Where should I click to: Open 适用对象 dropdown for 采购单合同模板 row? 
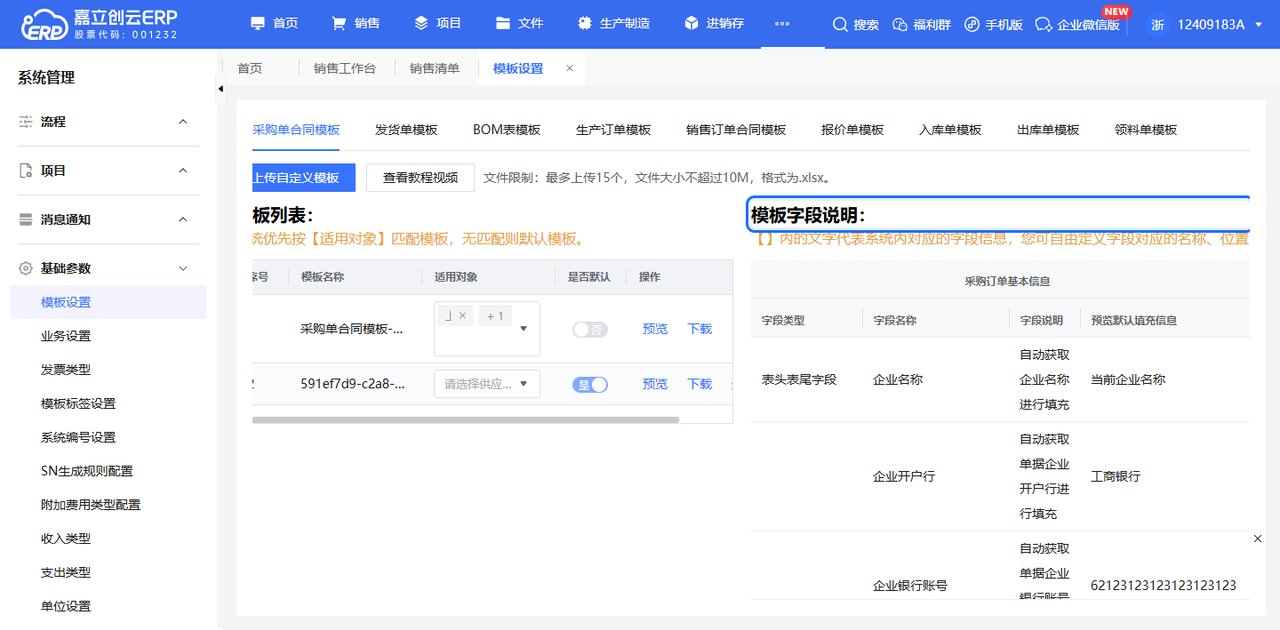point(523,328)
